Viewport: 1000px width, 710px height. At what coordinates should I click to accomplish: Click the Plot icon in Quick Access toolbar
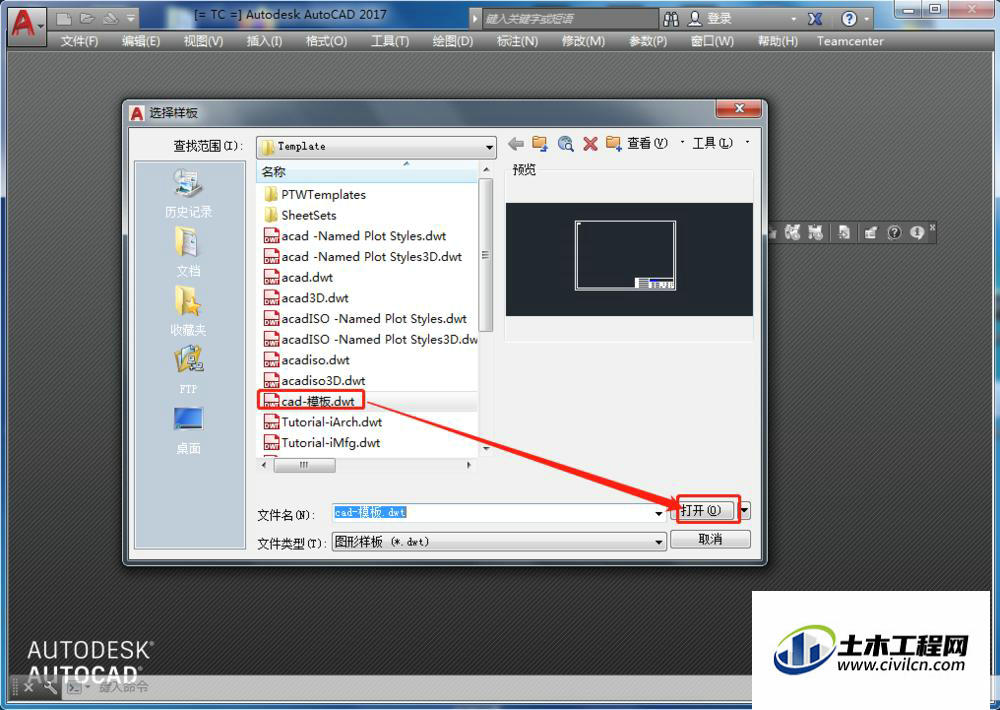click(x=110, y=18)
